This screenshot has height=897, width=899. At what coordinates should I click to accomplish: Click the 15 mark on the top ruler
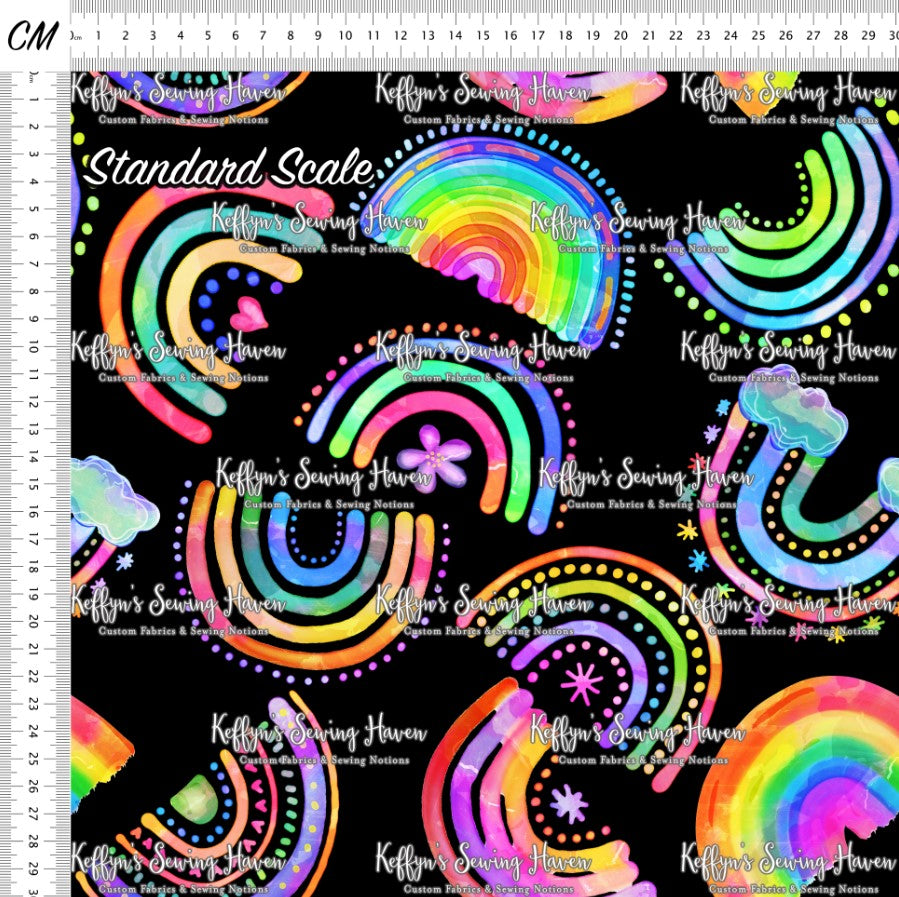tap(483, 36)
